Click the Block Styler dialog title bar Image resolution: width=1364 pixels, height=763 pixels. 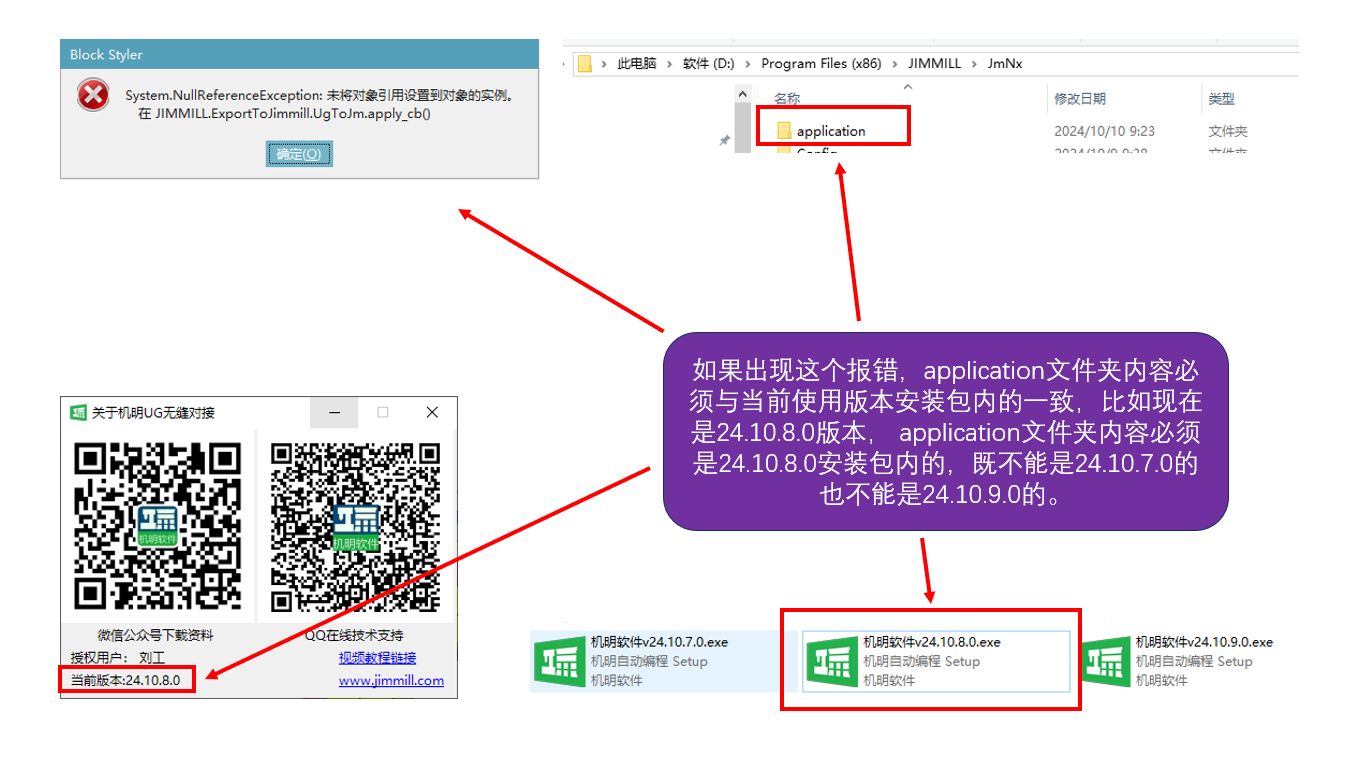pyautogui.click(x=299, y=54)
